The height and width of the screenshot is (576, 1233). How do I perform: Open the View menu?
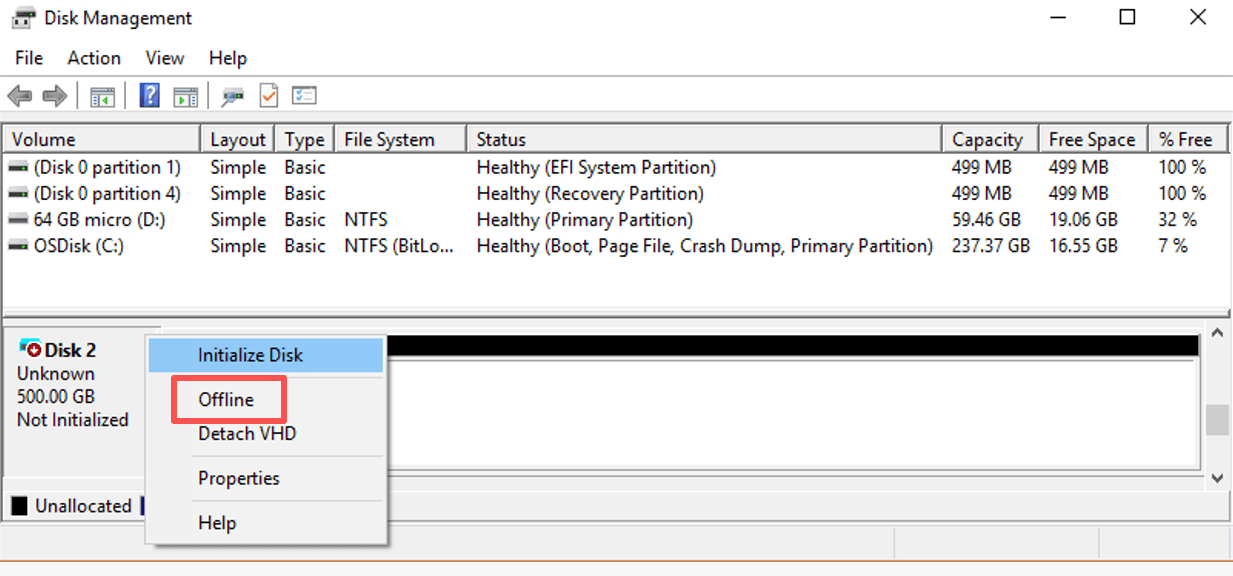coord(165,58)
